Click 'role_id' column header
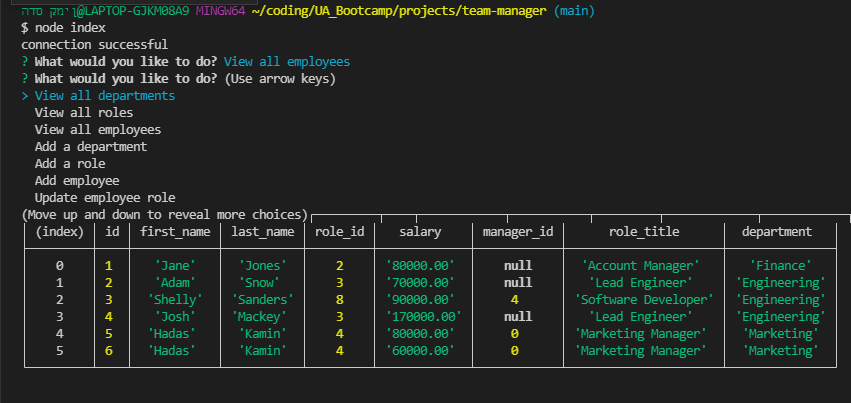The image size is (851, 403). pyautogui.click(x=340, y=232)
